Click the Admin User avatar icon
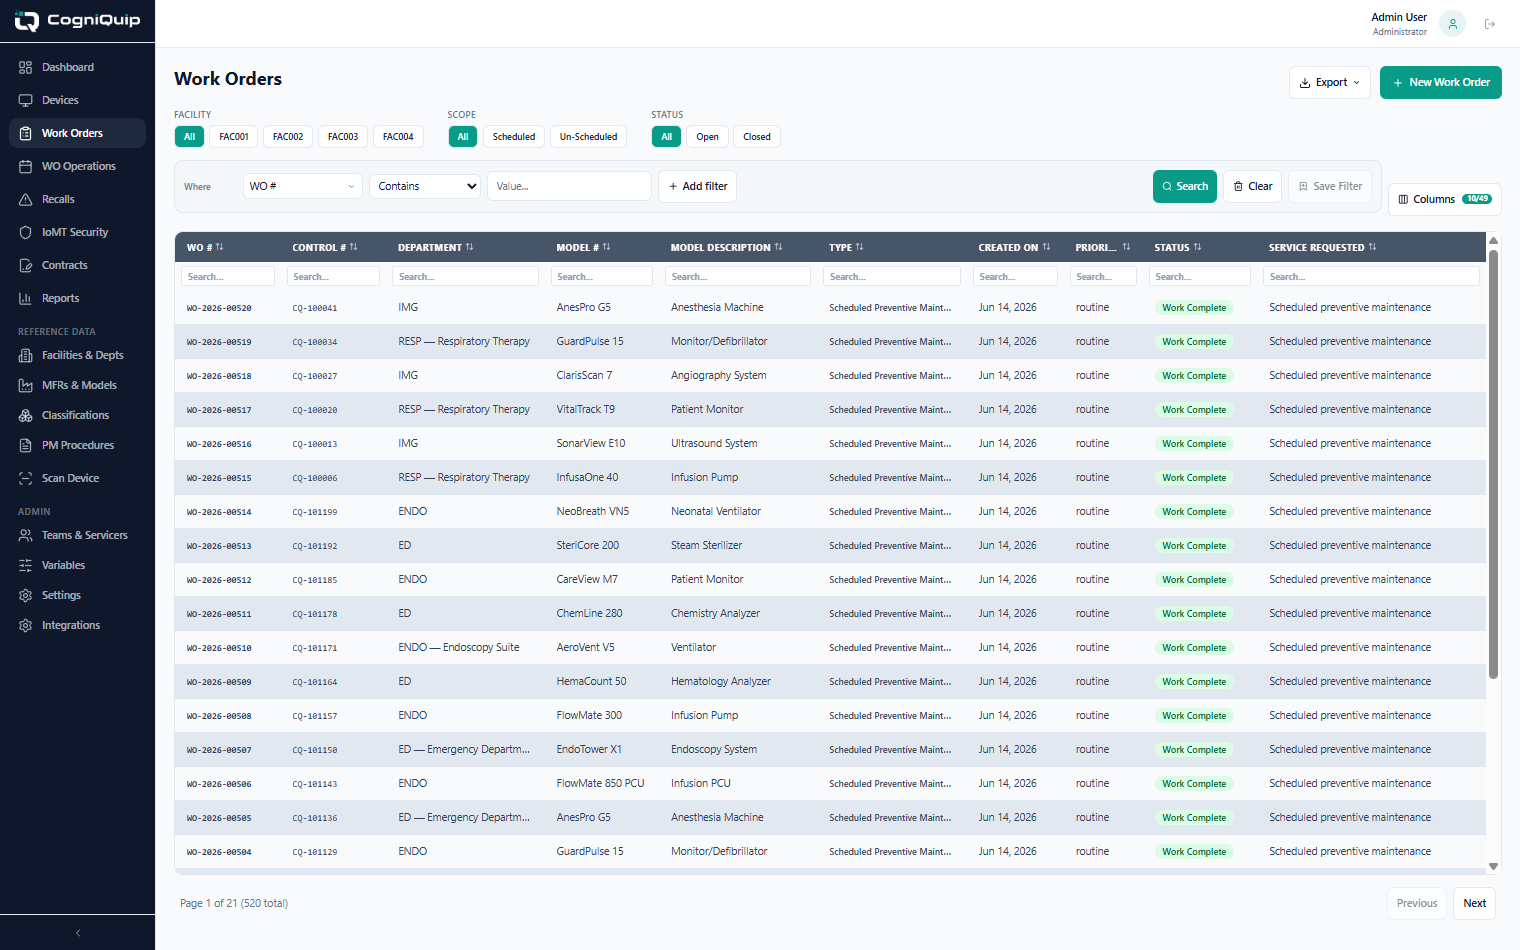The image size is (1520, 950). pos(1452,24)
